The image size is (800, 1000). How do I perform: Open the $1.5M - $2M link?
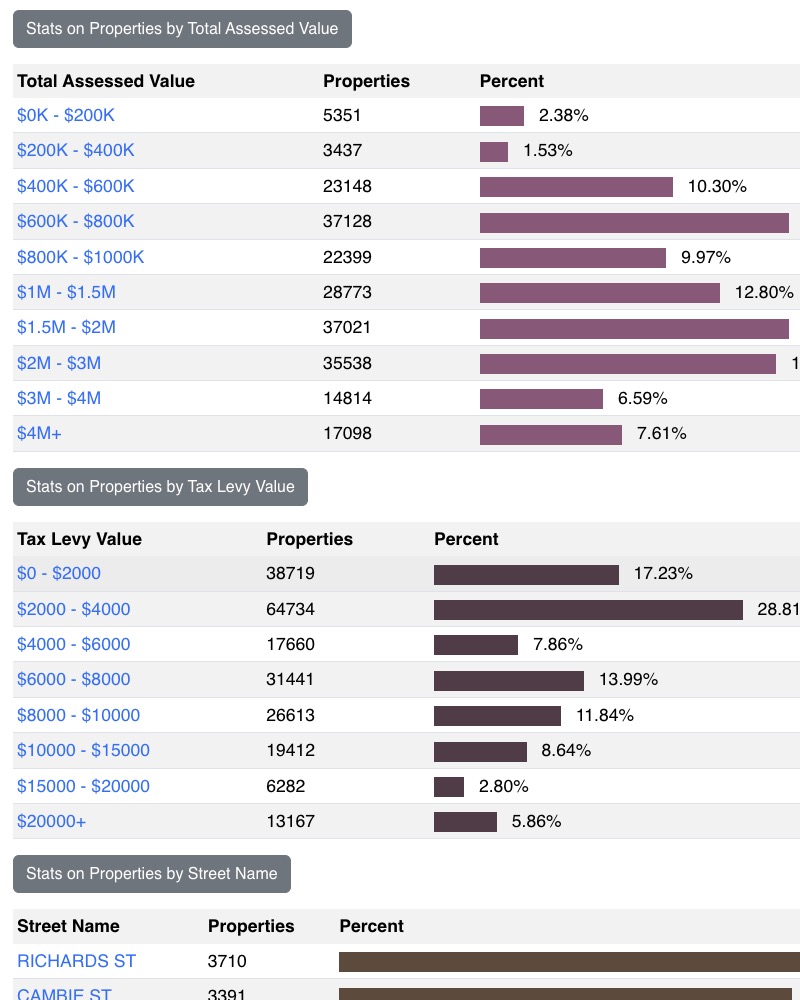66,327
